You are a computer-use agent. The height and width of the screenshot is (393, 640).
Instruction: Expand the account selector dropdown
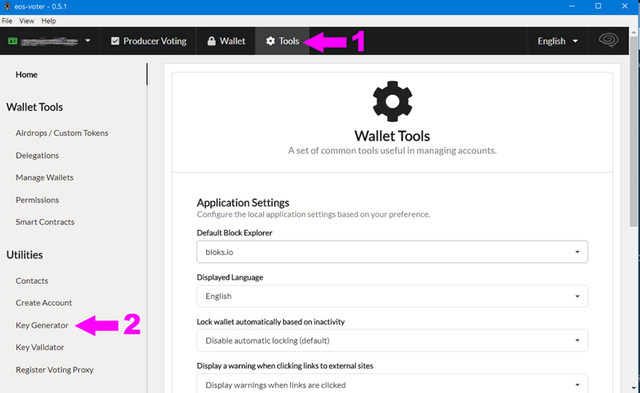point(88,41)
